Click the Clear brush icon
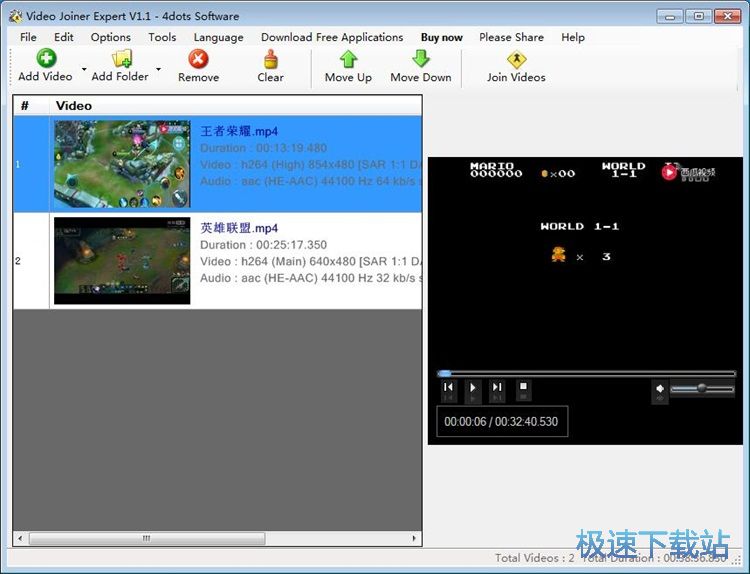Viewport: 750px width, 574px height. (x=271, y=59)
